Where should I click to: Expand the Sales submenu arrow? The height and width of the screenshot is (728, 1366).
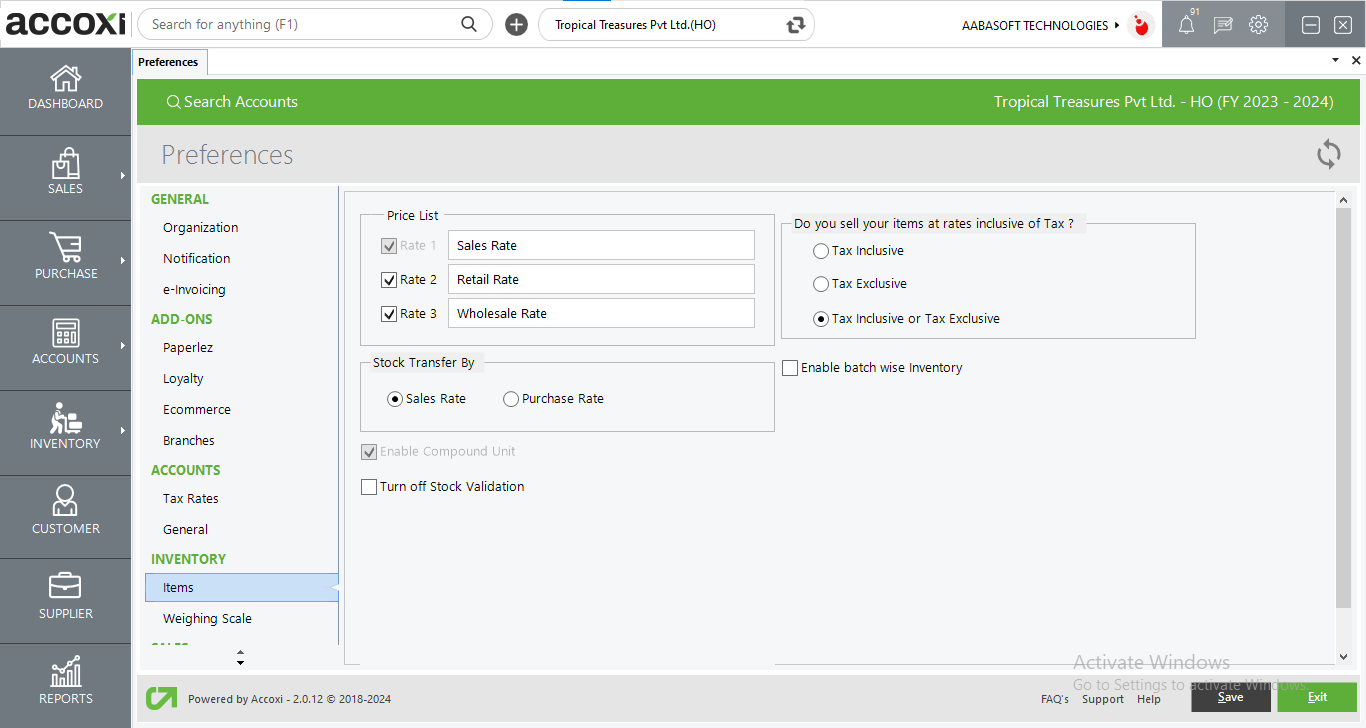[123, 176]
